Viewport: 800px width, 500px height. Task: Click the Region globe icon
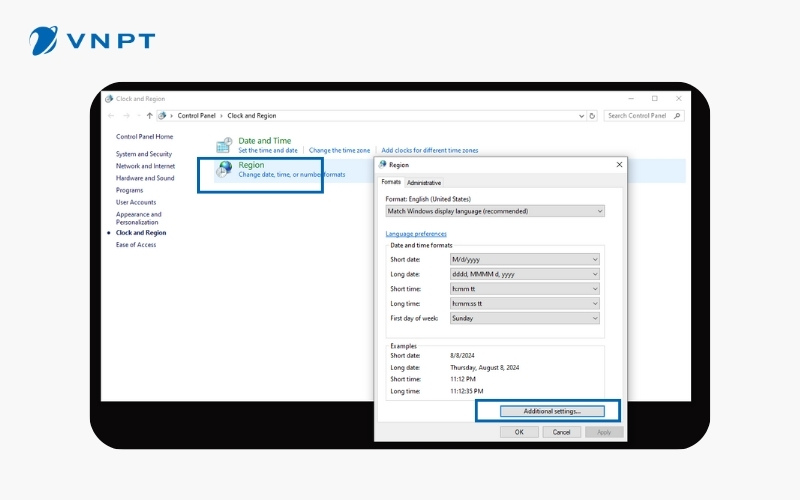tap(224, 169)
